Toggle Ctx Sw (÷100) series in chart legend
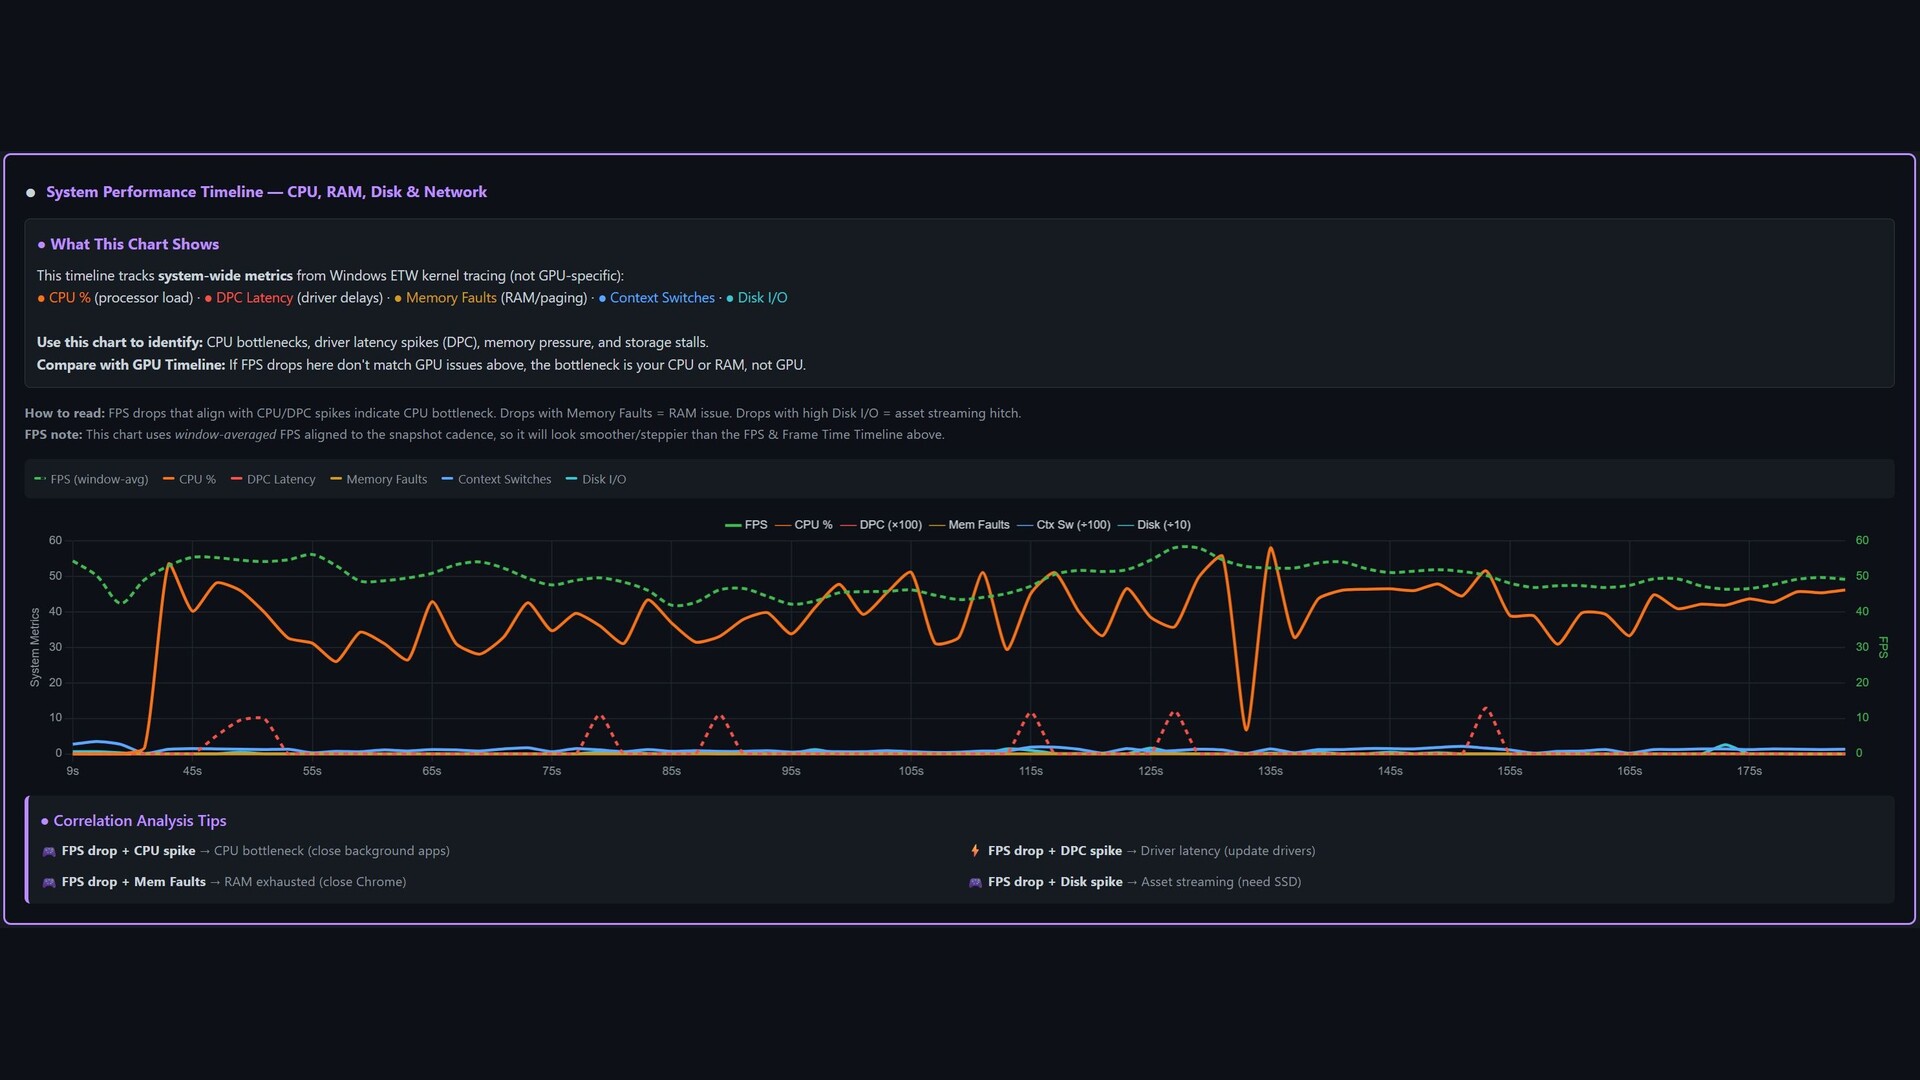This screenshot has height=1080, width=1920. point(1063,525)
